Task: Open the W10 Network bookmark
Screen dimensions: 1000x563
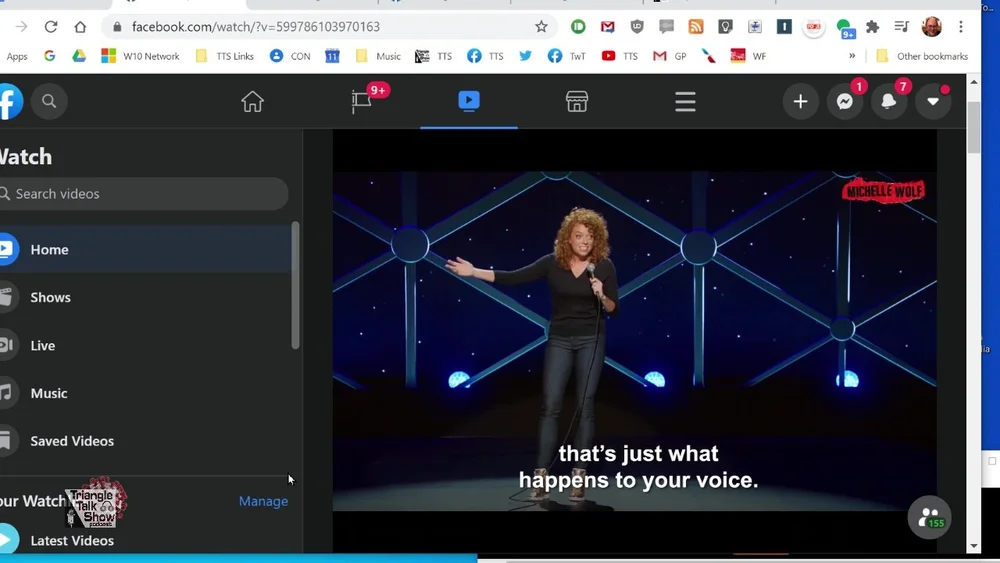Action: 140,56
